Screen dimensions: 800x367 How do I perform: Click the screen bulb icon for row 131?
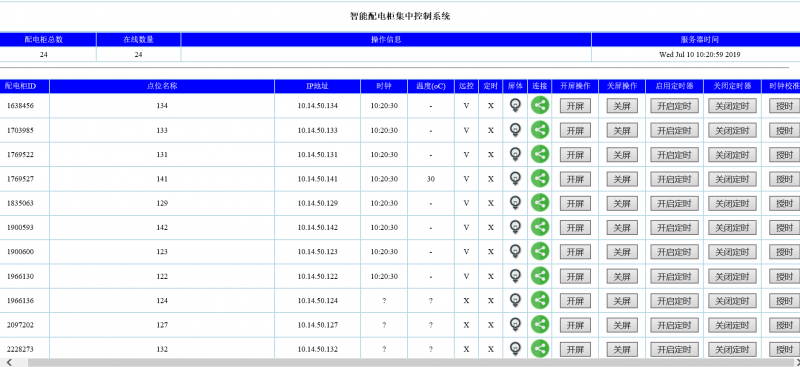[515, 154]
